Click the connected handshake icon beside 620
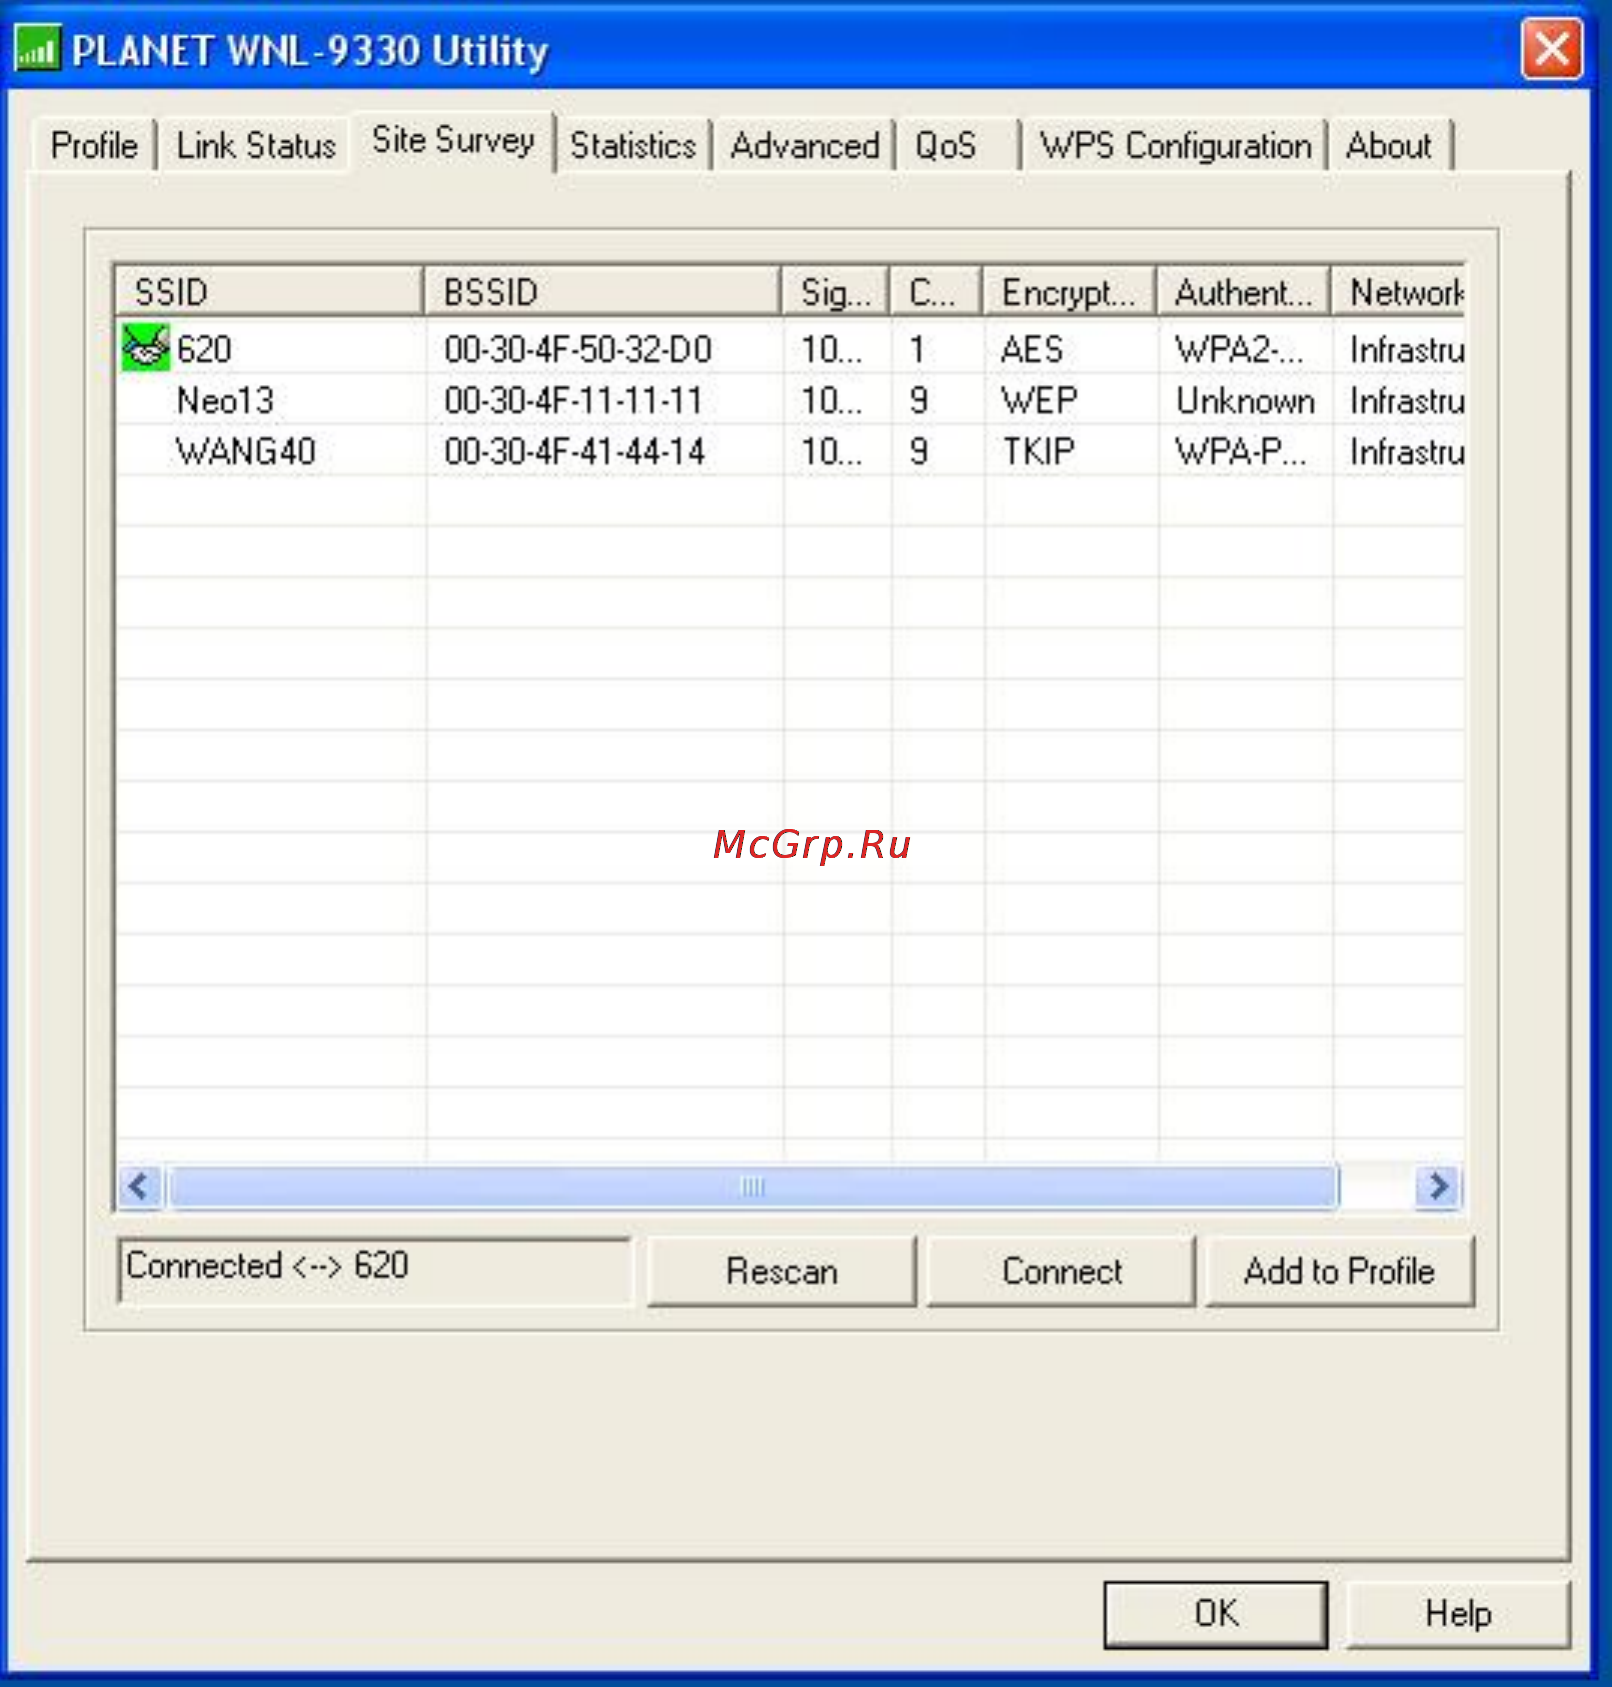The image size is (1612, 1687). point(146,348)
